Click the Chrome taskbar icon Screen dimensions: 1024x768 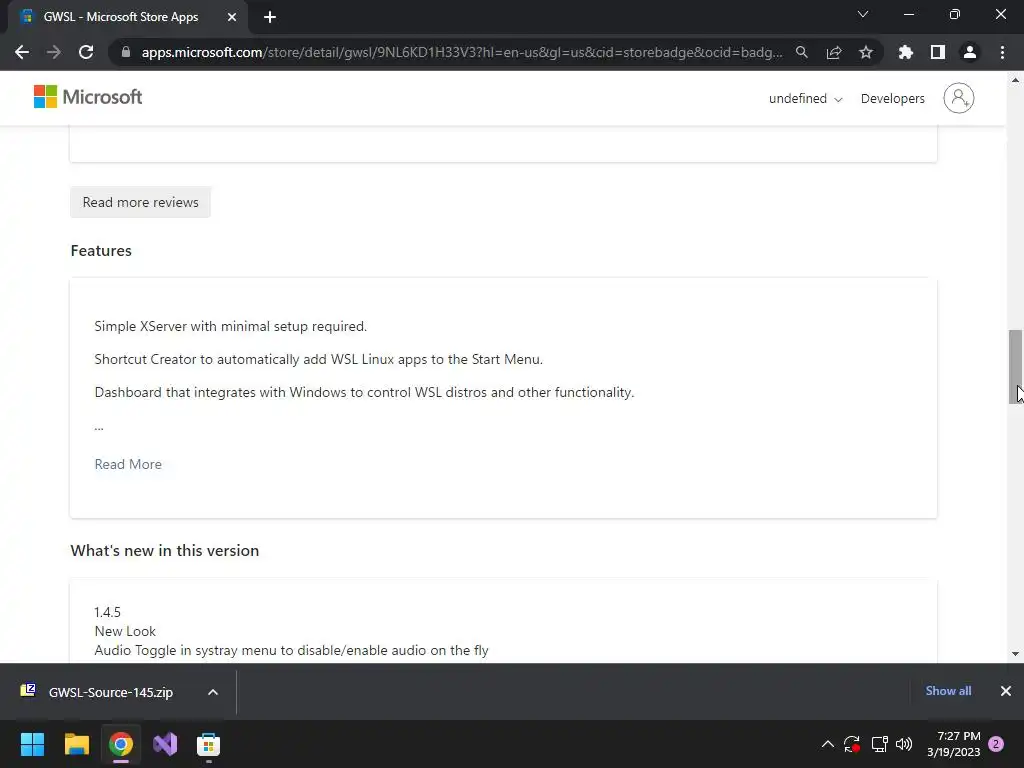(x=121, y=744)
